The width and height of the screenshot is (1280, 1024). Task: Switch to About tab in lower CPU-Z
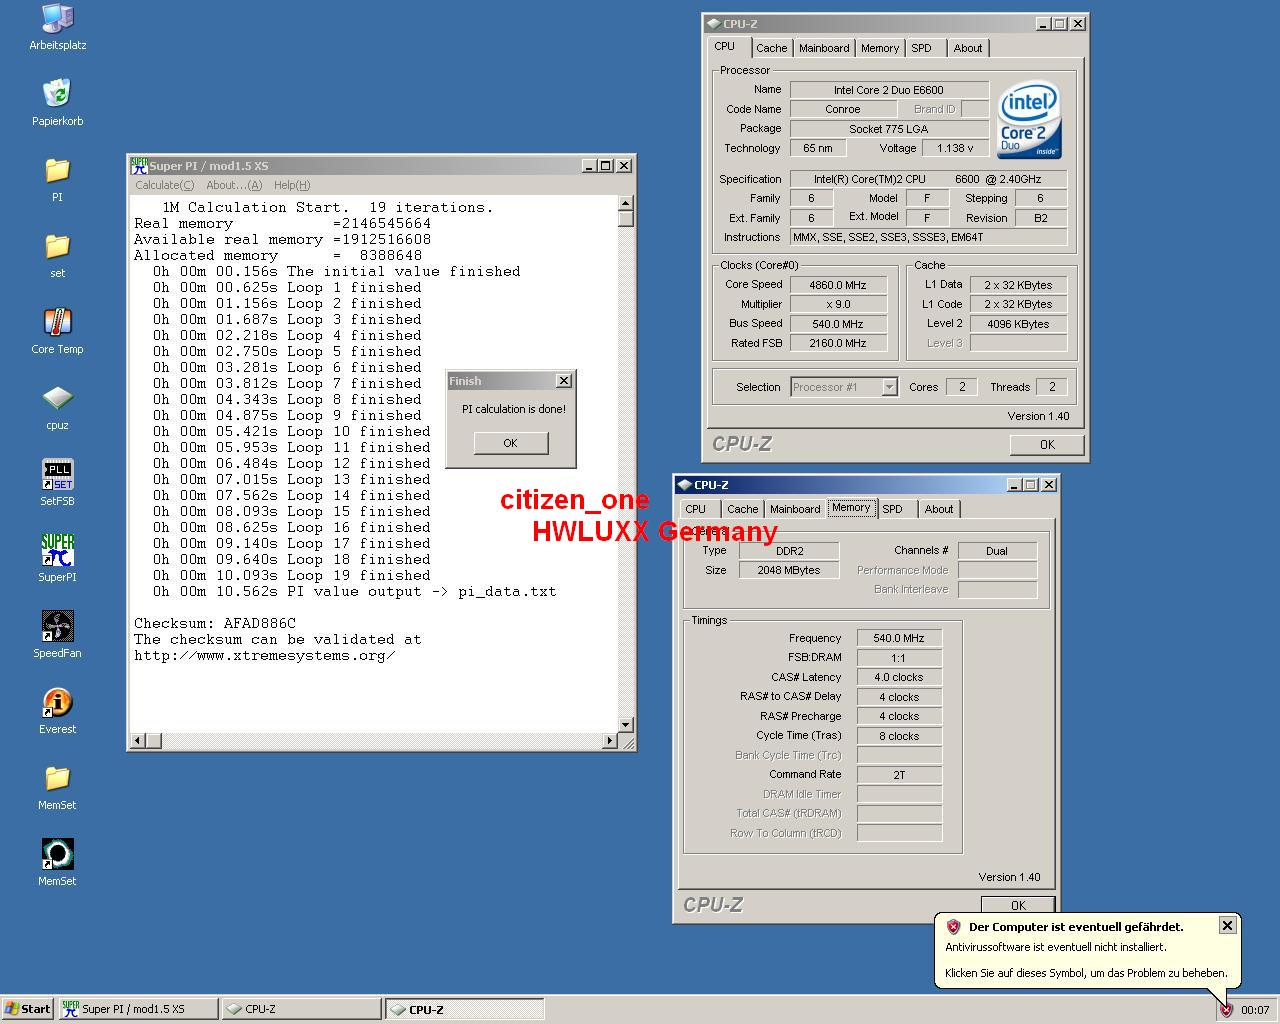(939, 509)
